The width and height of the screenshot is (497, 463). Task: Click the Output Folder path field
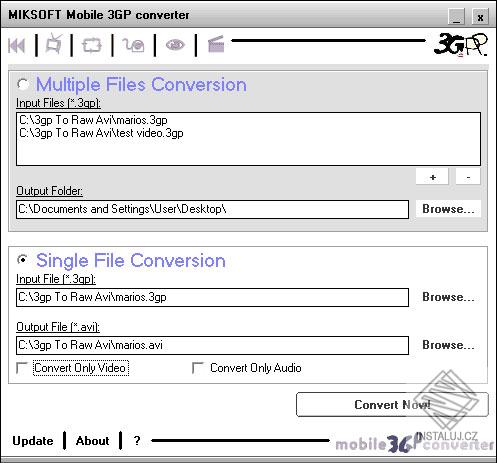tap(212, 209)
